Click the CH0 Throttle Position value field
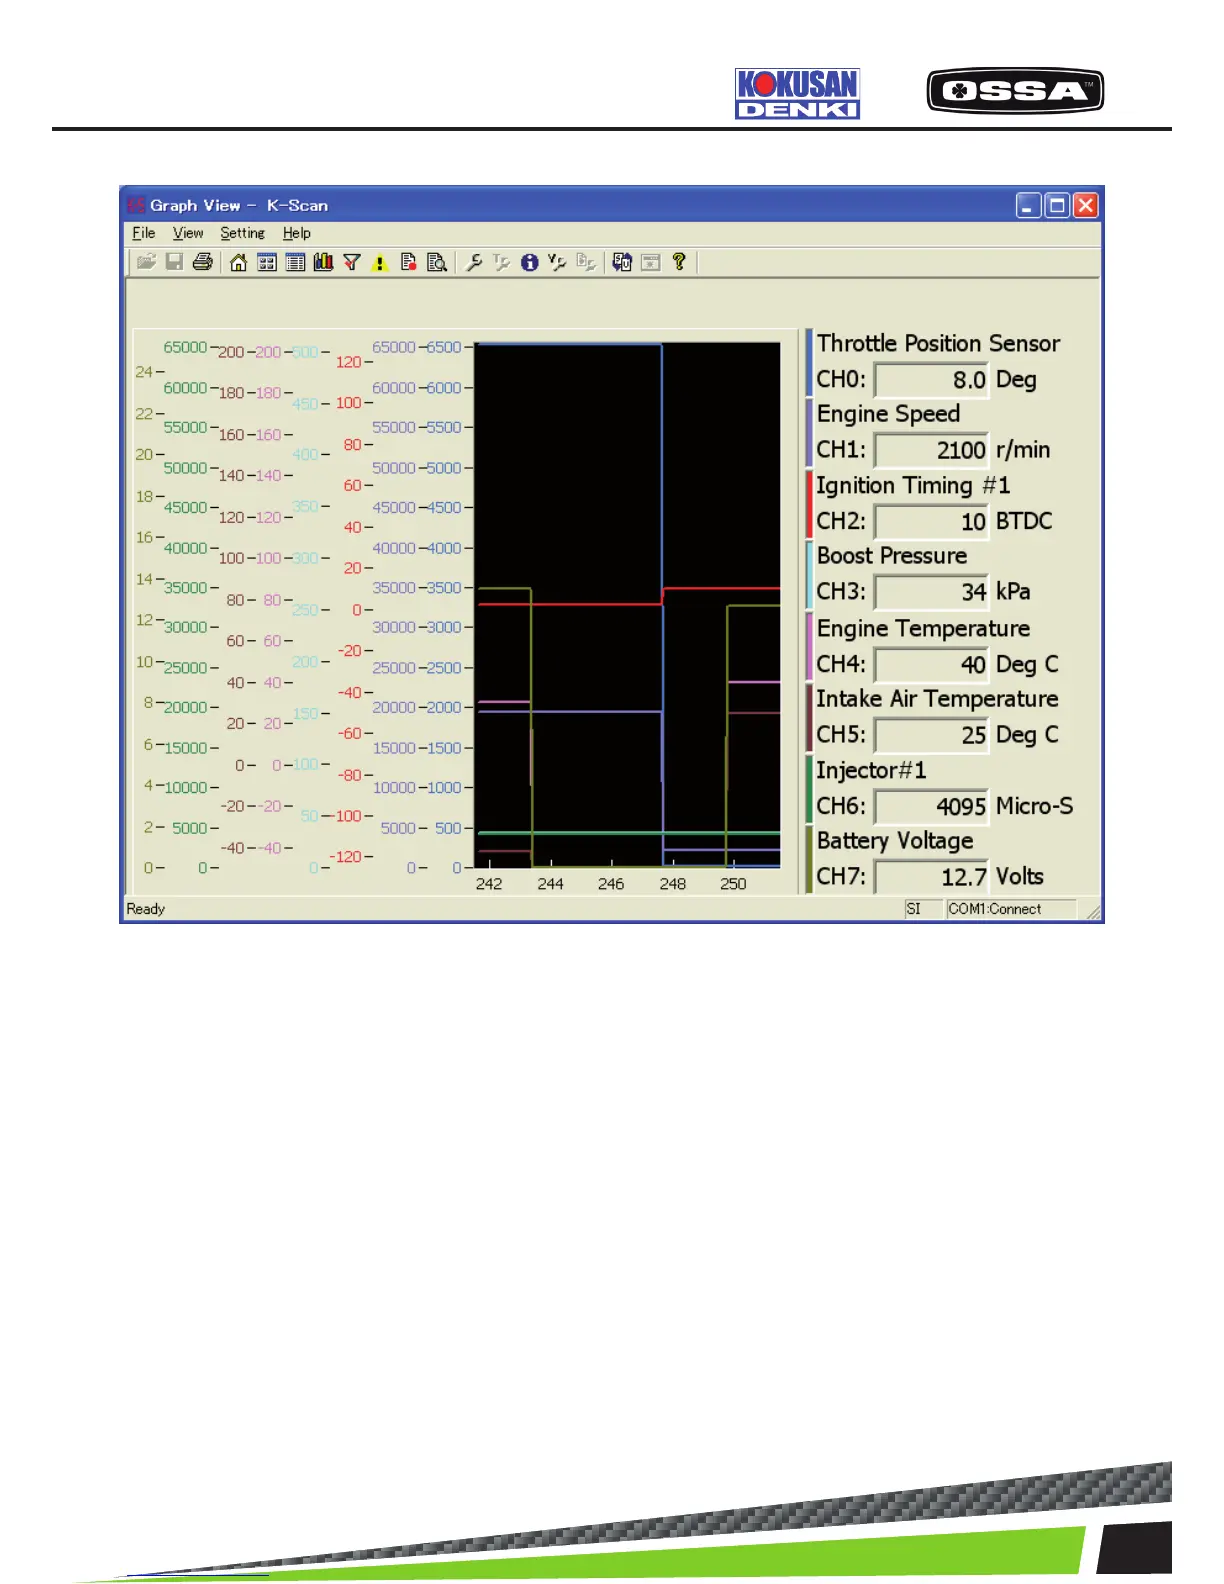The image size is (1224, 1584). [x=931, y=380]
